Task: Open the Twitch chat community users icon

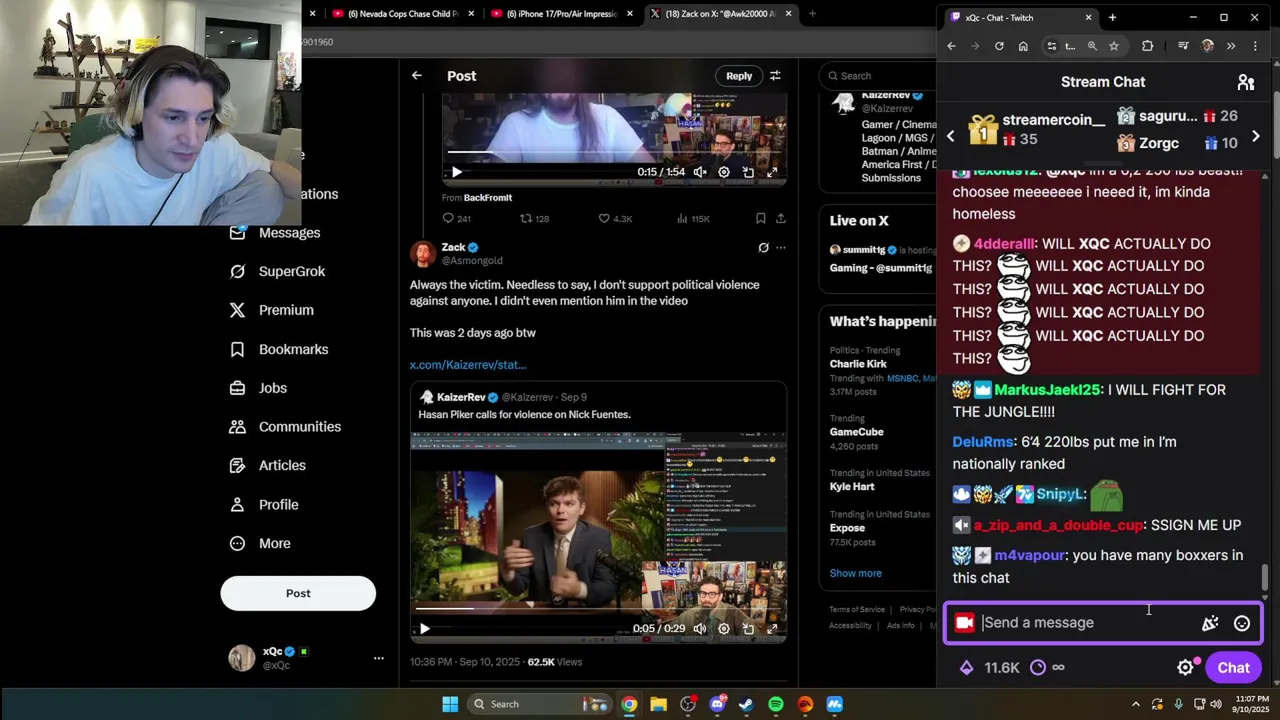Action: pyautogui.click(x=1246, y=82)
